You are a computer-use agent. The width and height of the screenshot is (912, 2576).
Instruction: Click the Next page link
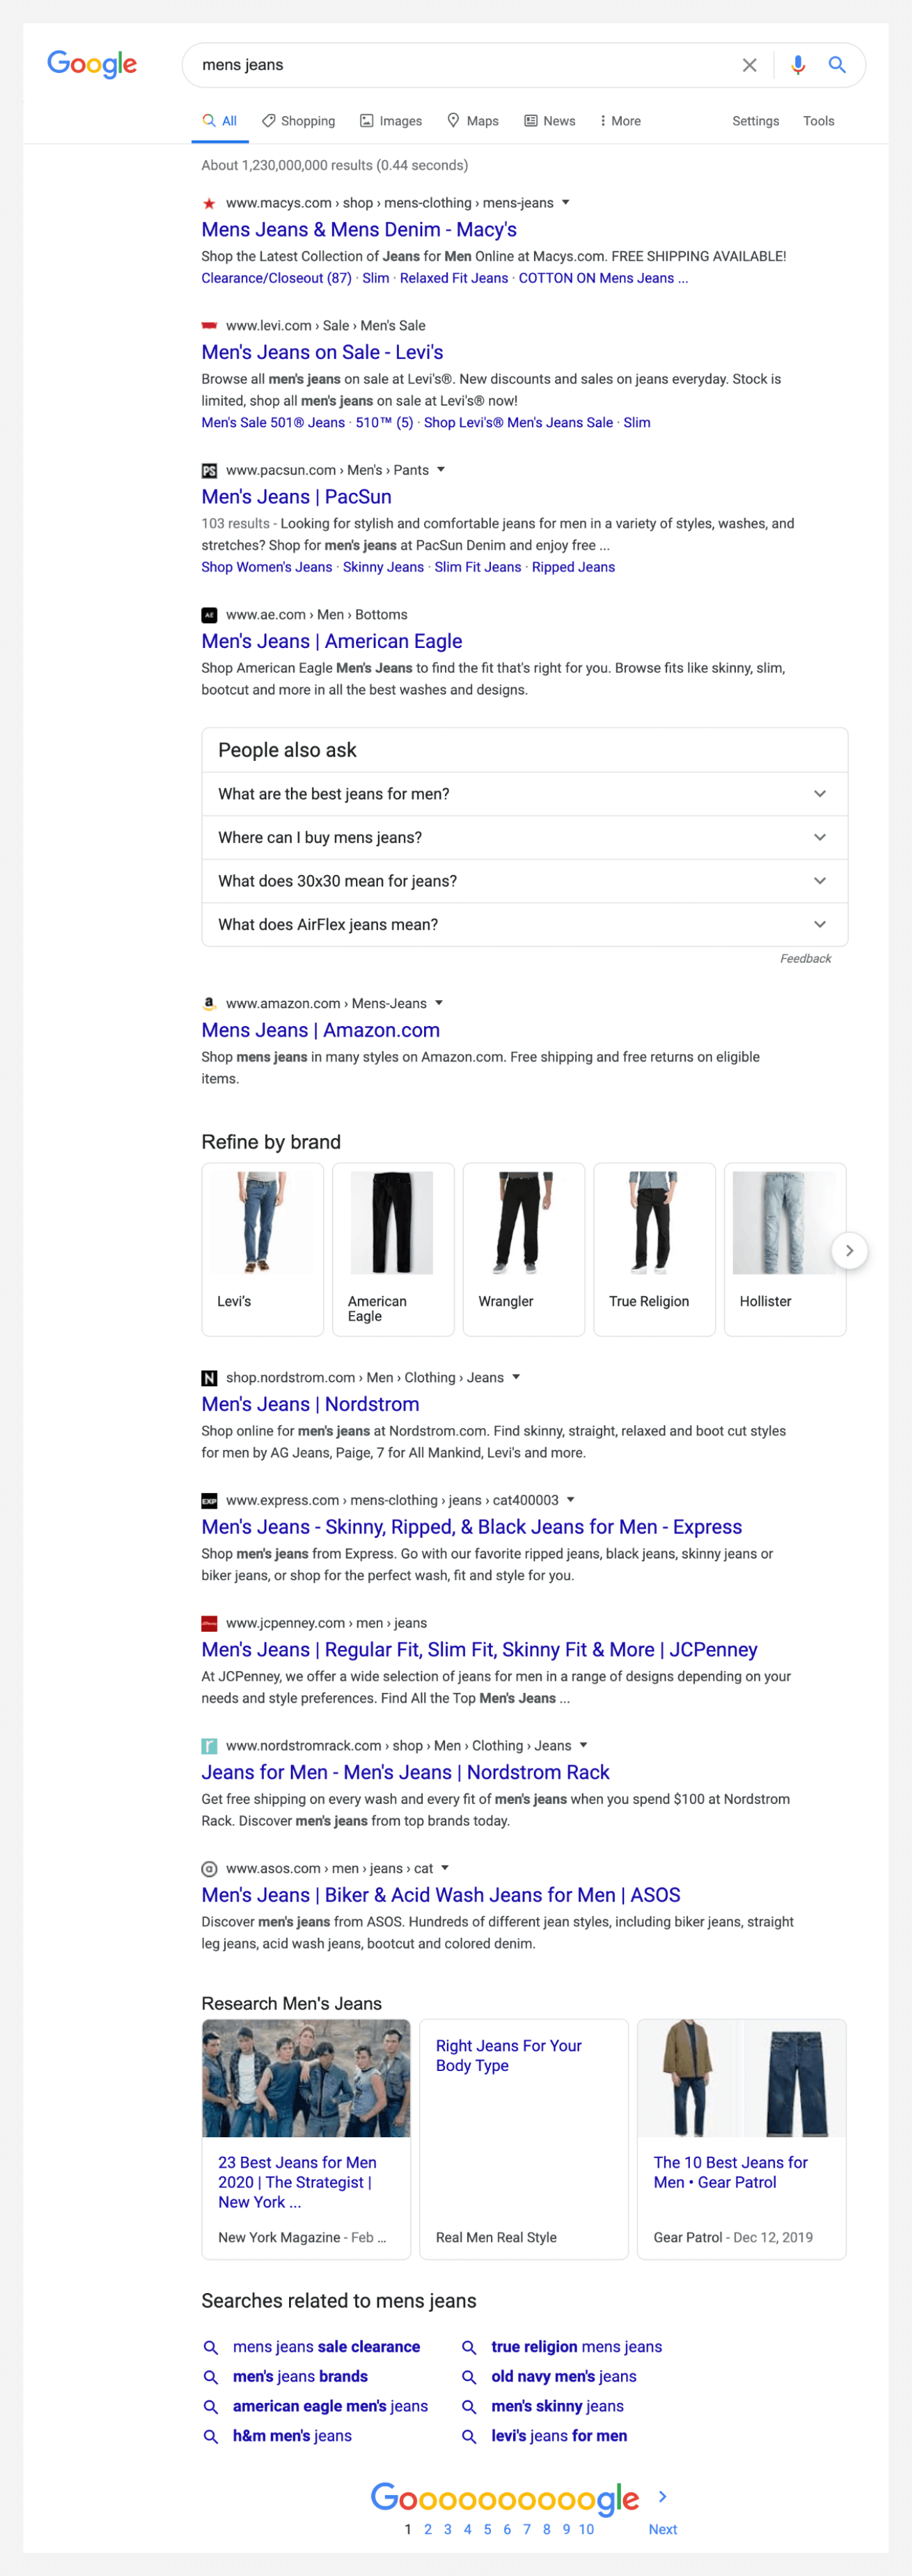pos(663,2529)
